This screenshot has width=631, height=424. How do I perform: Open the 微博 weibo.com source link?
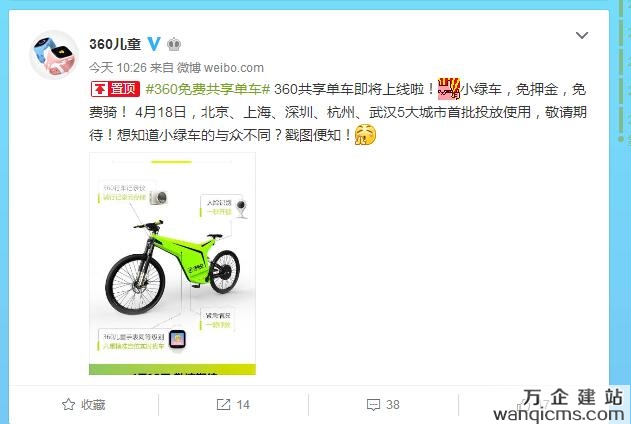[220, 68]
